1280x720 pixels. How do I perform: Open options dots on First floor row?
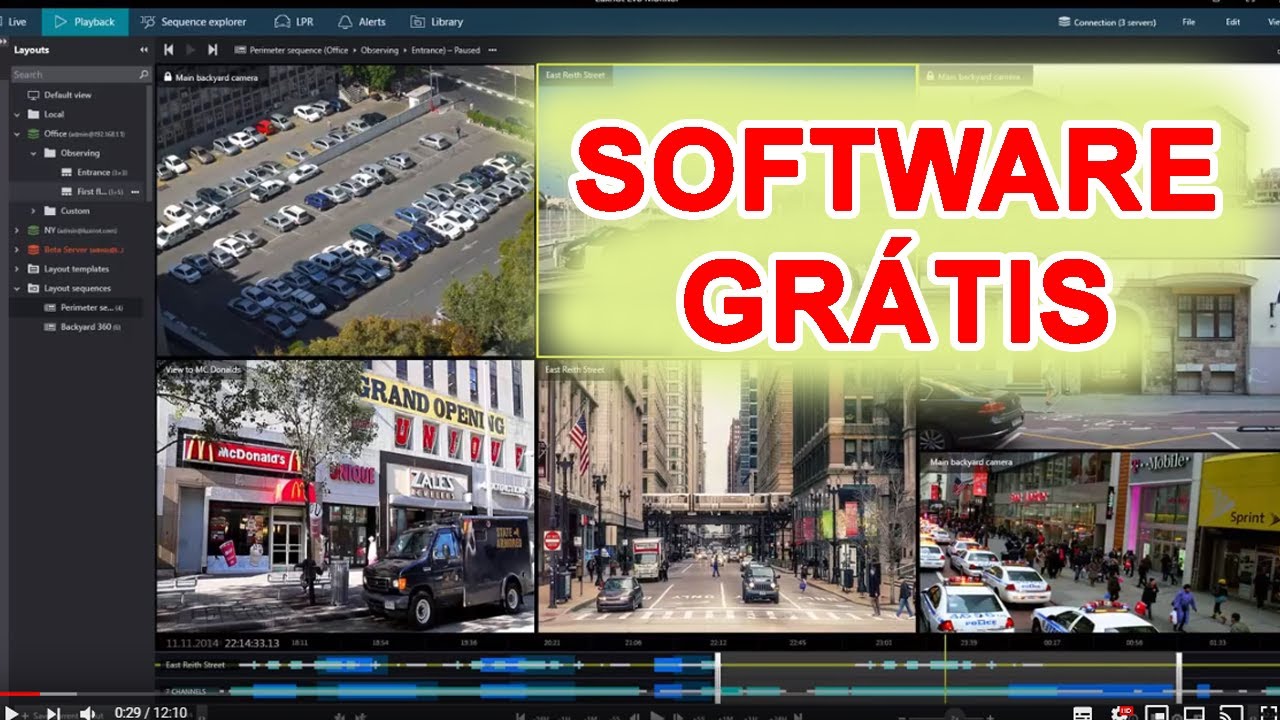point(135,191)
